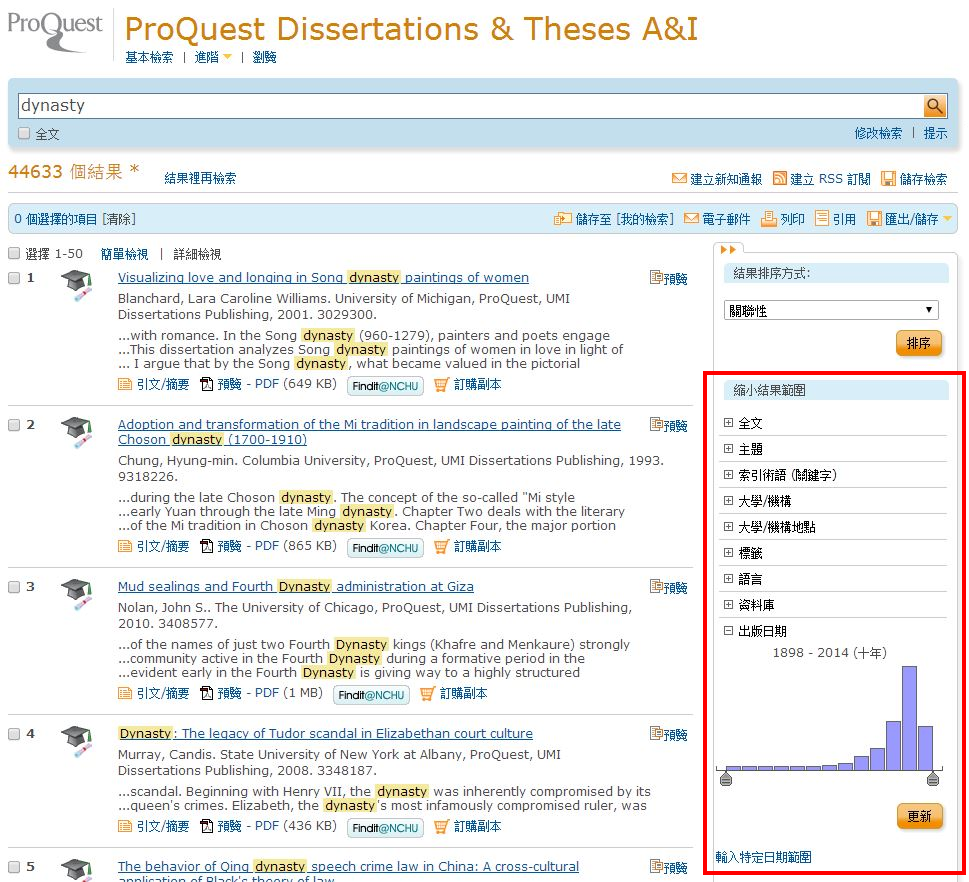
Task: Click PDF preview icon for result 1 (649 KB)
Action: (206, 384)
